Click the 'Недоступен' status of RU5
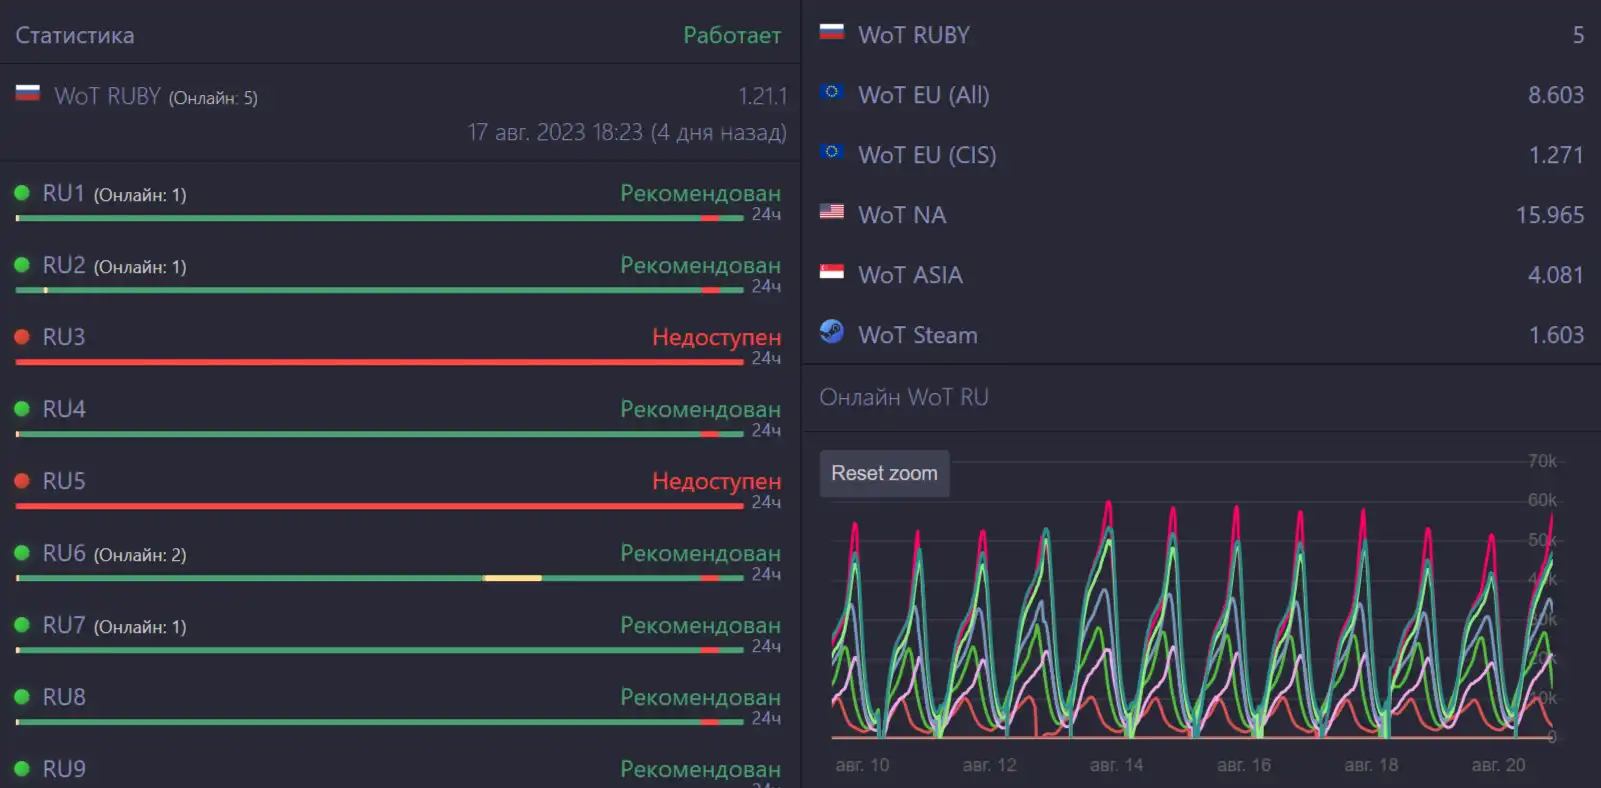Viewport: 1601px width, 788px height. (716, 482)
